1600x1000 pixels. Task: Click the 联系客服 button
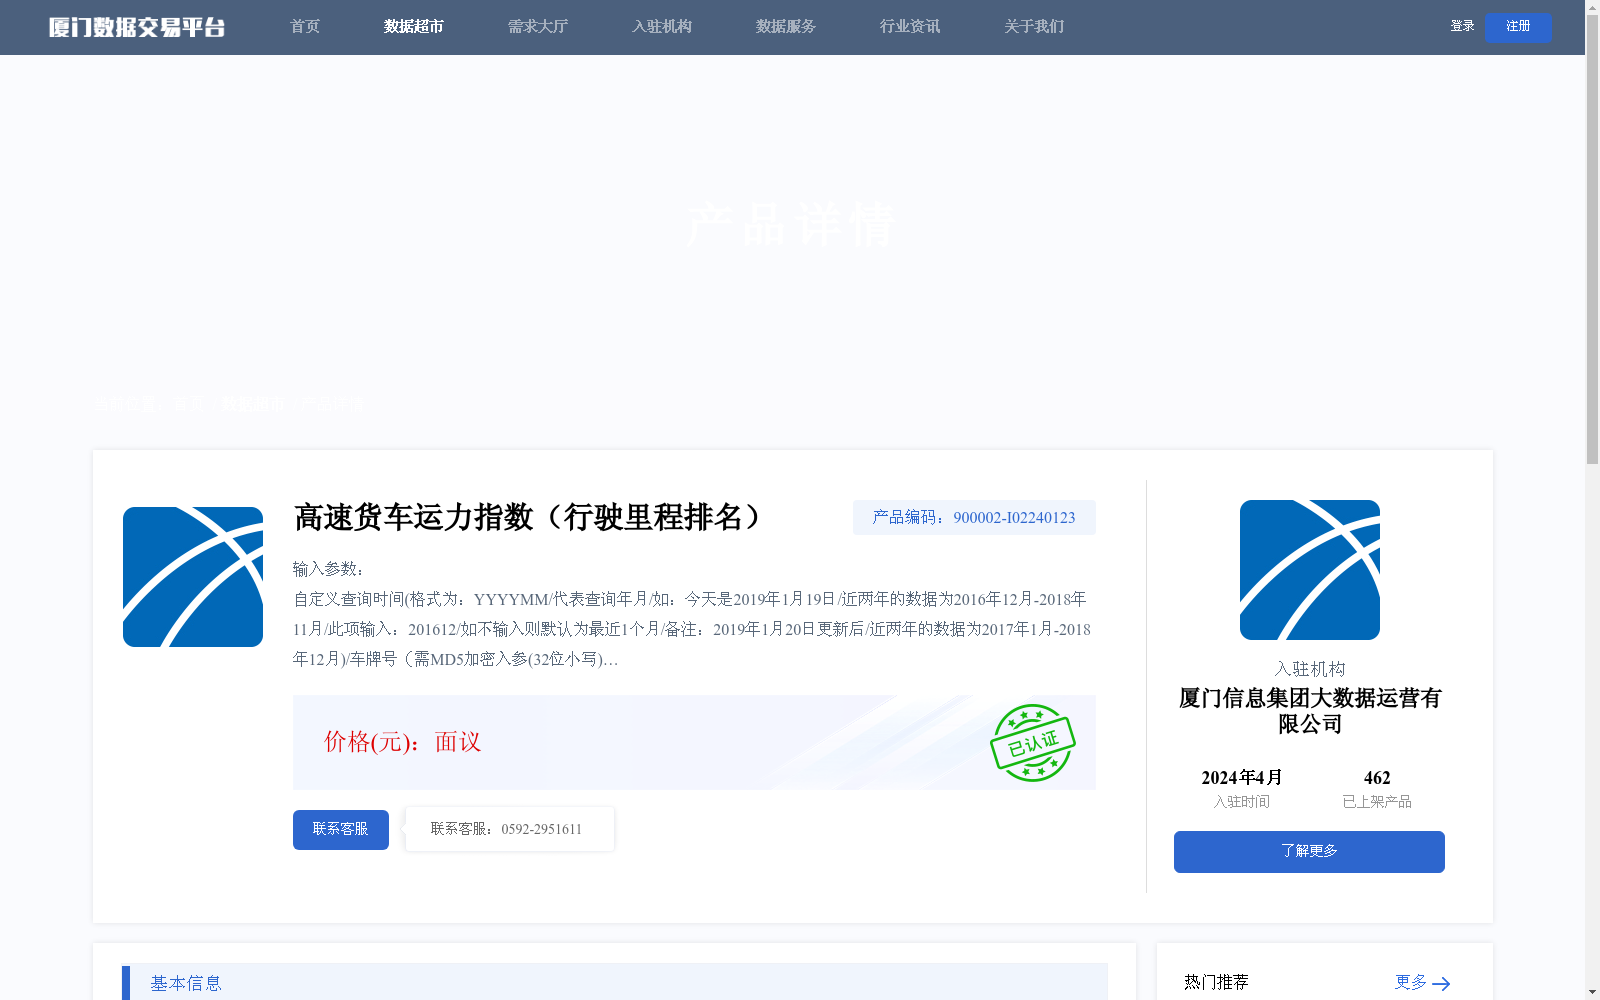341,830
